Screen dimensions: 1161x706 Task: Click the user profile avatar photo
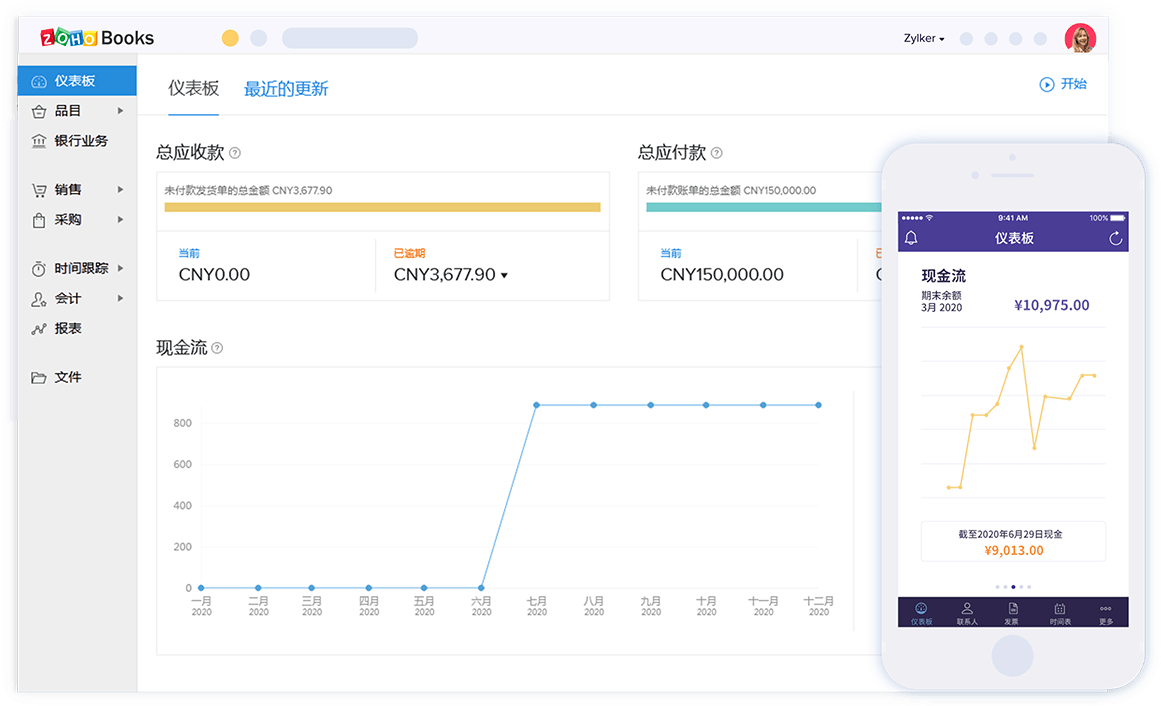tap(1080, 38)
